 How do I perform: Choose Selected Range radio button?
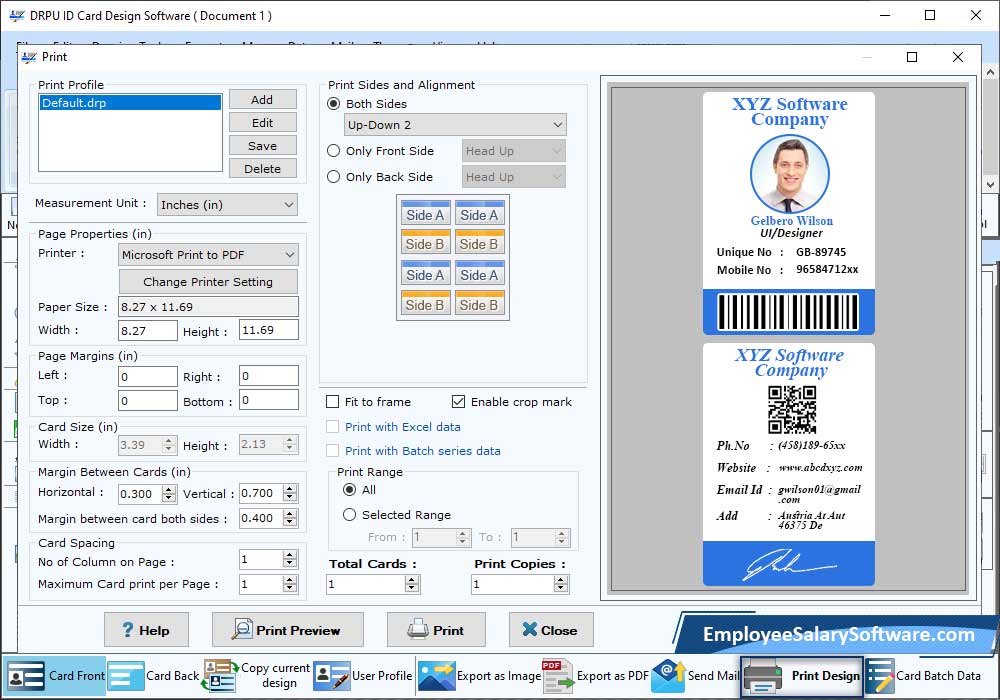pos(349,514)
